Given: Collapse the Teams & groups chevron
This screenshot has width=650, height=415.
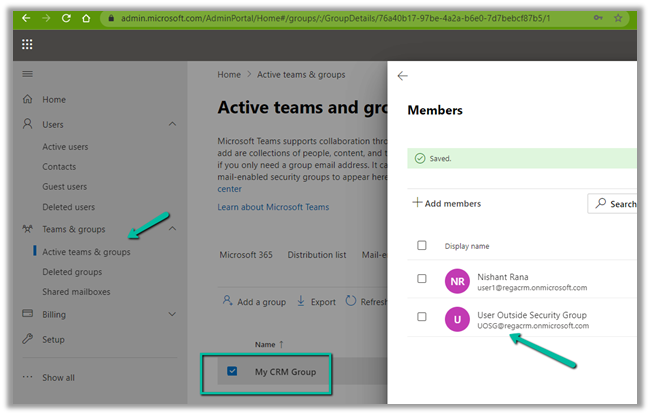Looking at the screenshot, I should [x=172, y=229].
